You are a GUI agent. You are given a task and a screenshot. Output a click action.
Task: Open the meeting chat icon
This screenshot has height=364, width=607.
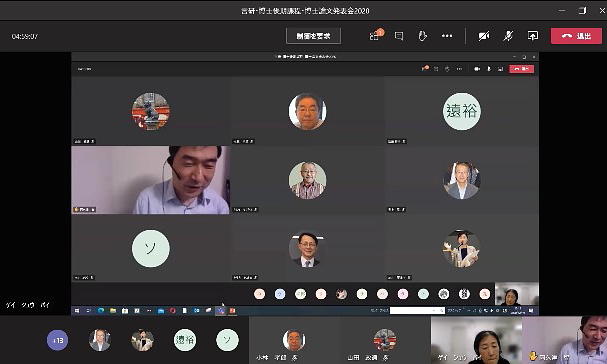pyautogui.click(x=399, y=36)
